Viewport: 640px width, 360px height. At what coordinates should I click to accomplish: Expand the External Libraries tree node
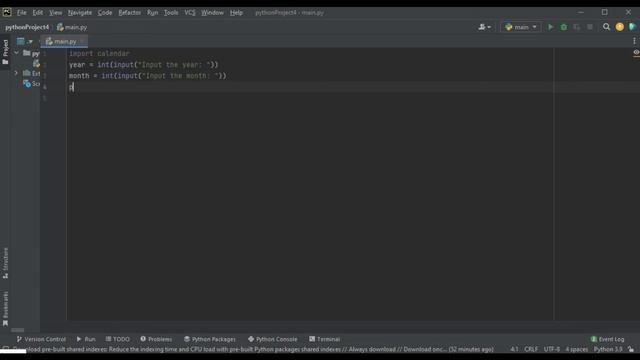(16, 73)
